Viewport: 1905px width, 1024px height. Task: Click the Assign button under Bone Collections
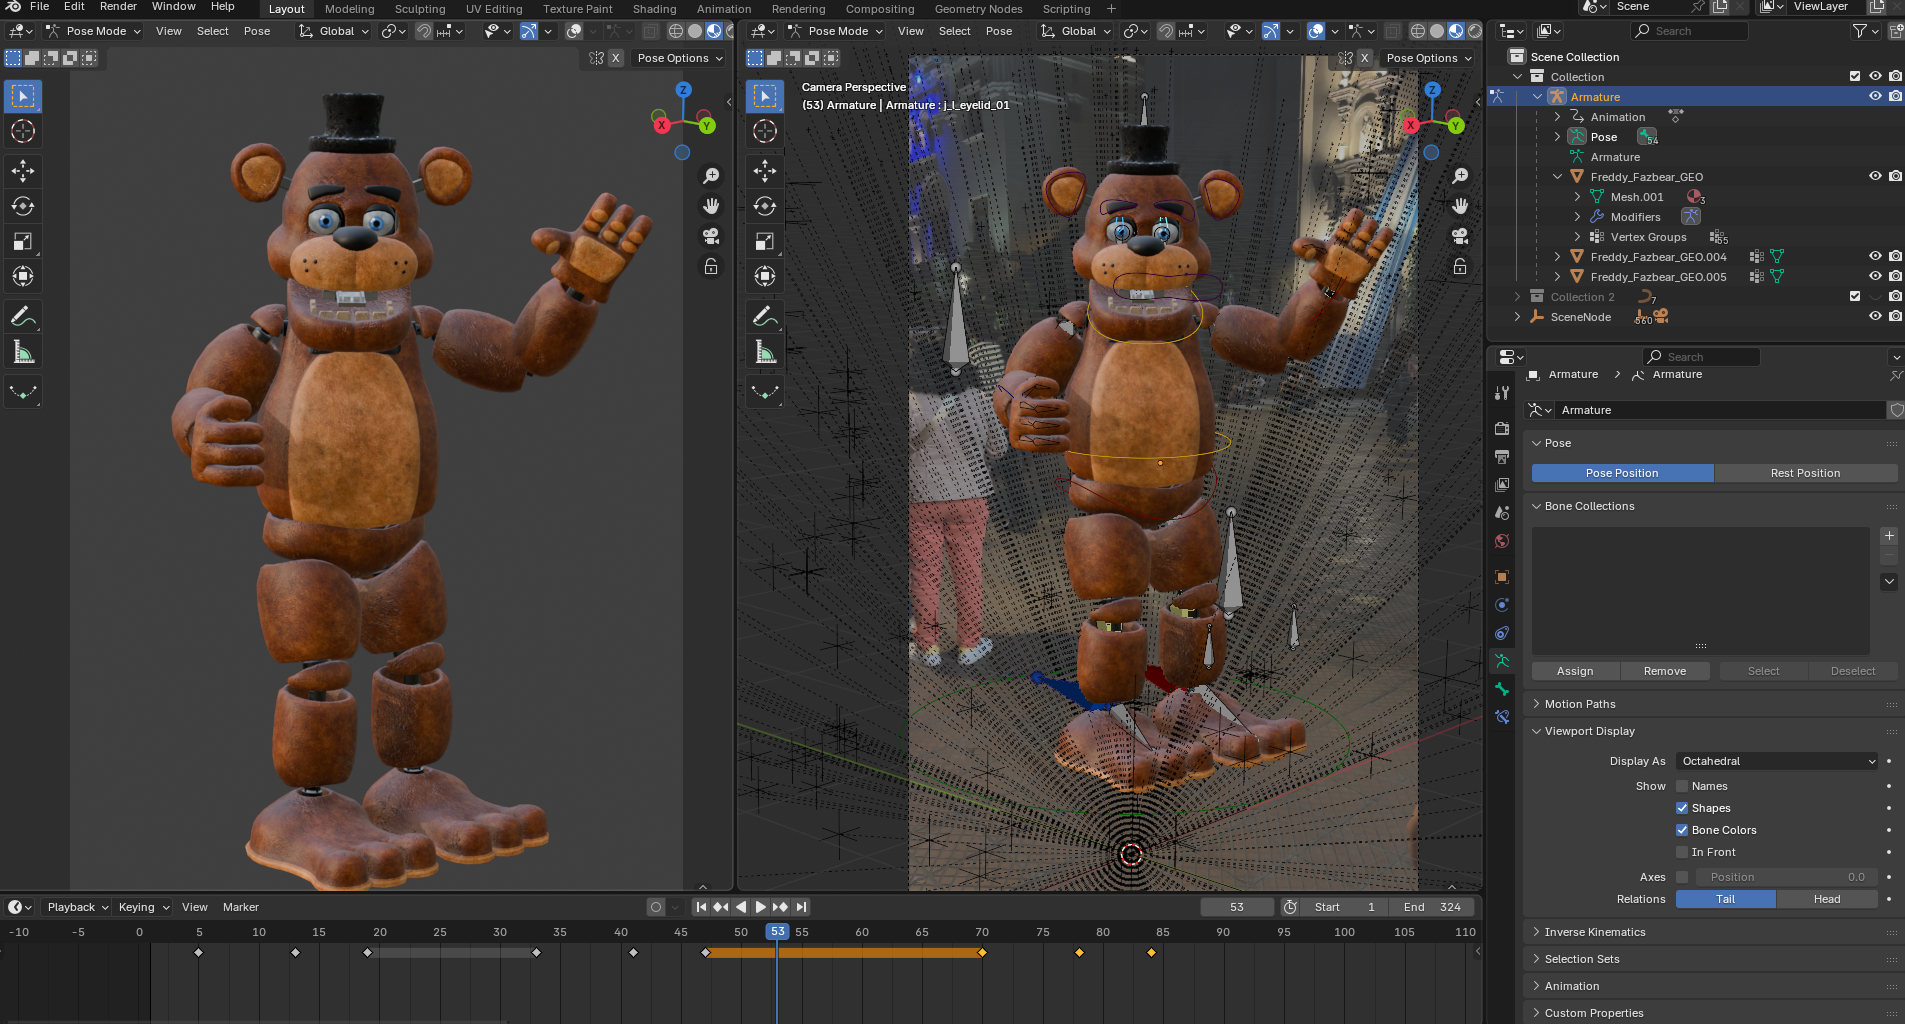(1575, 671)
